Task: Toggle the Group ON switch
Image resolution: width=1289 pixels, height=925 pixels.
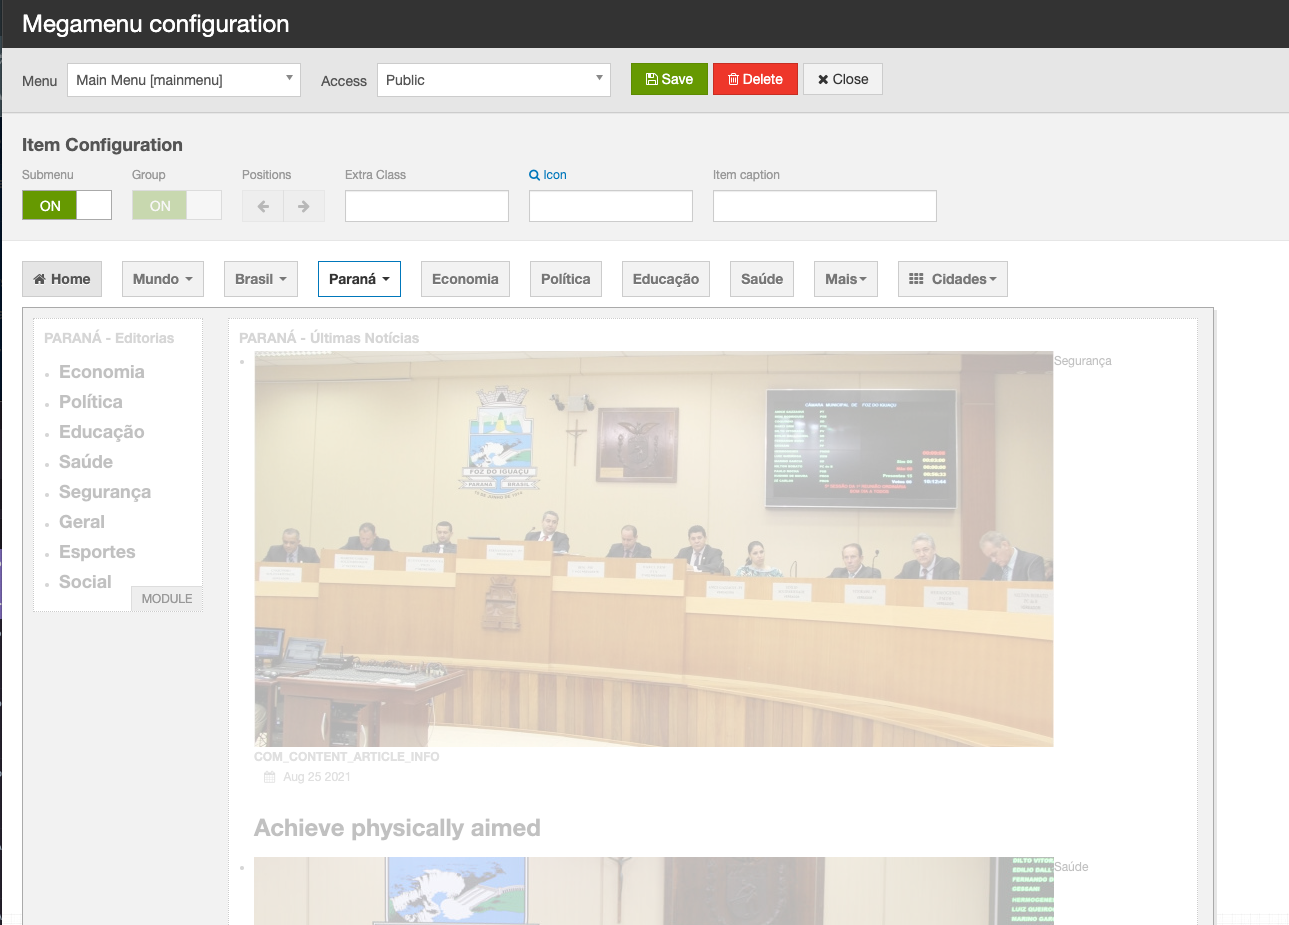Action: click(176, 206)
